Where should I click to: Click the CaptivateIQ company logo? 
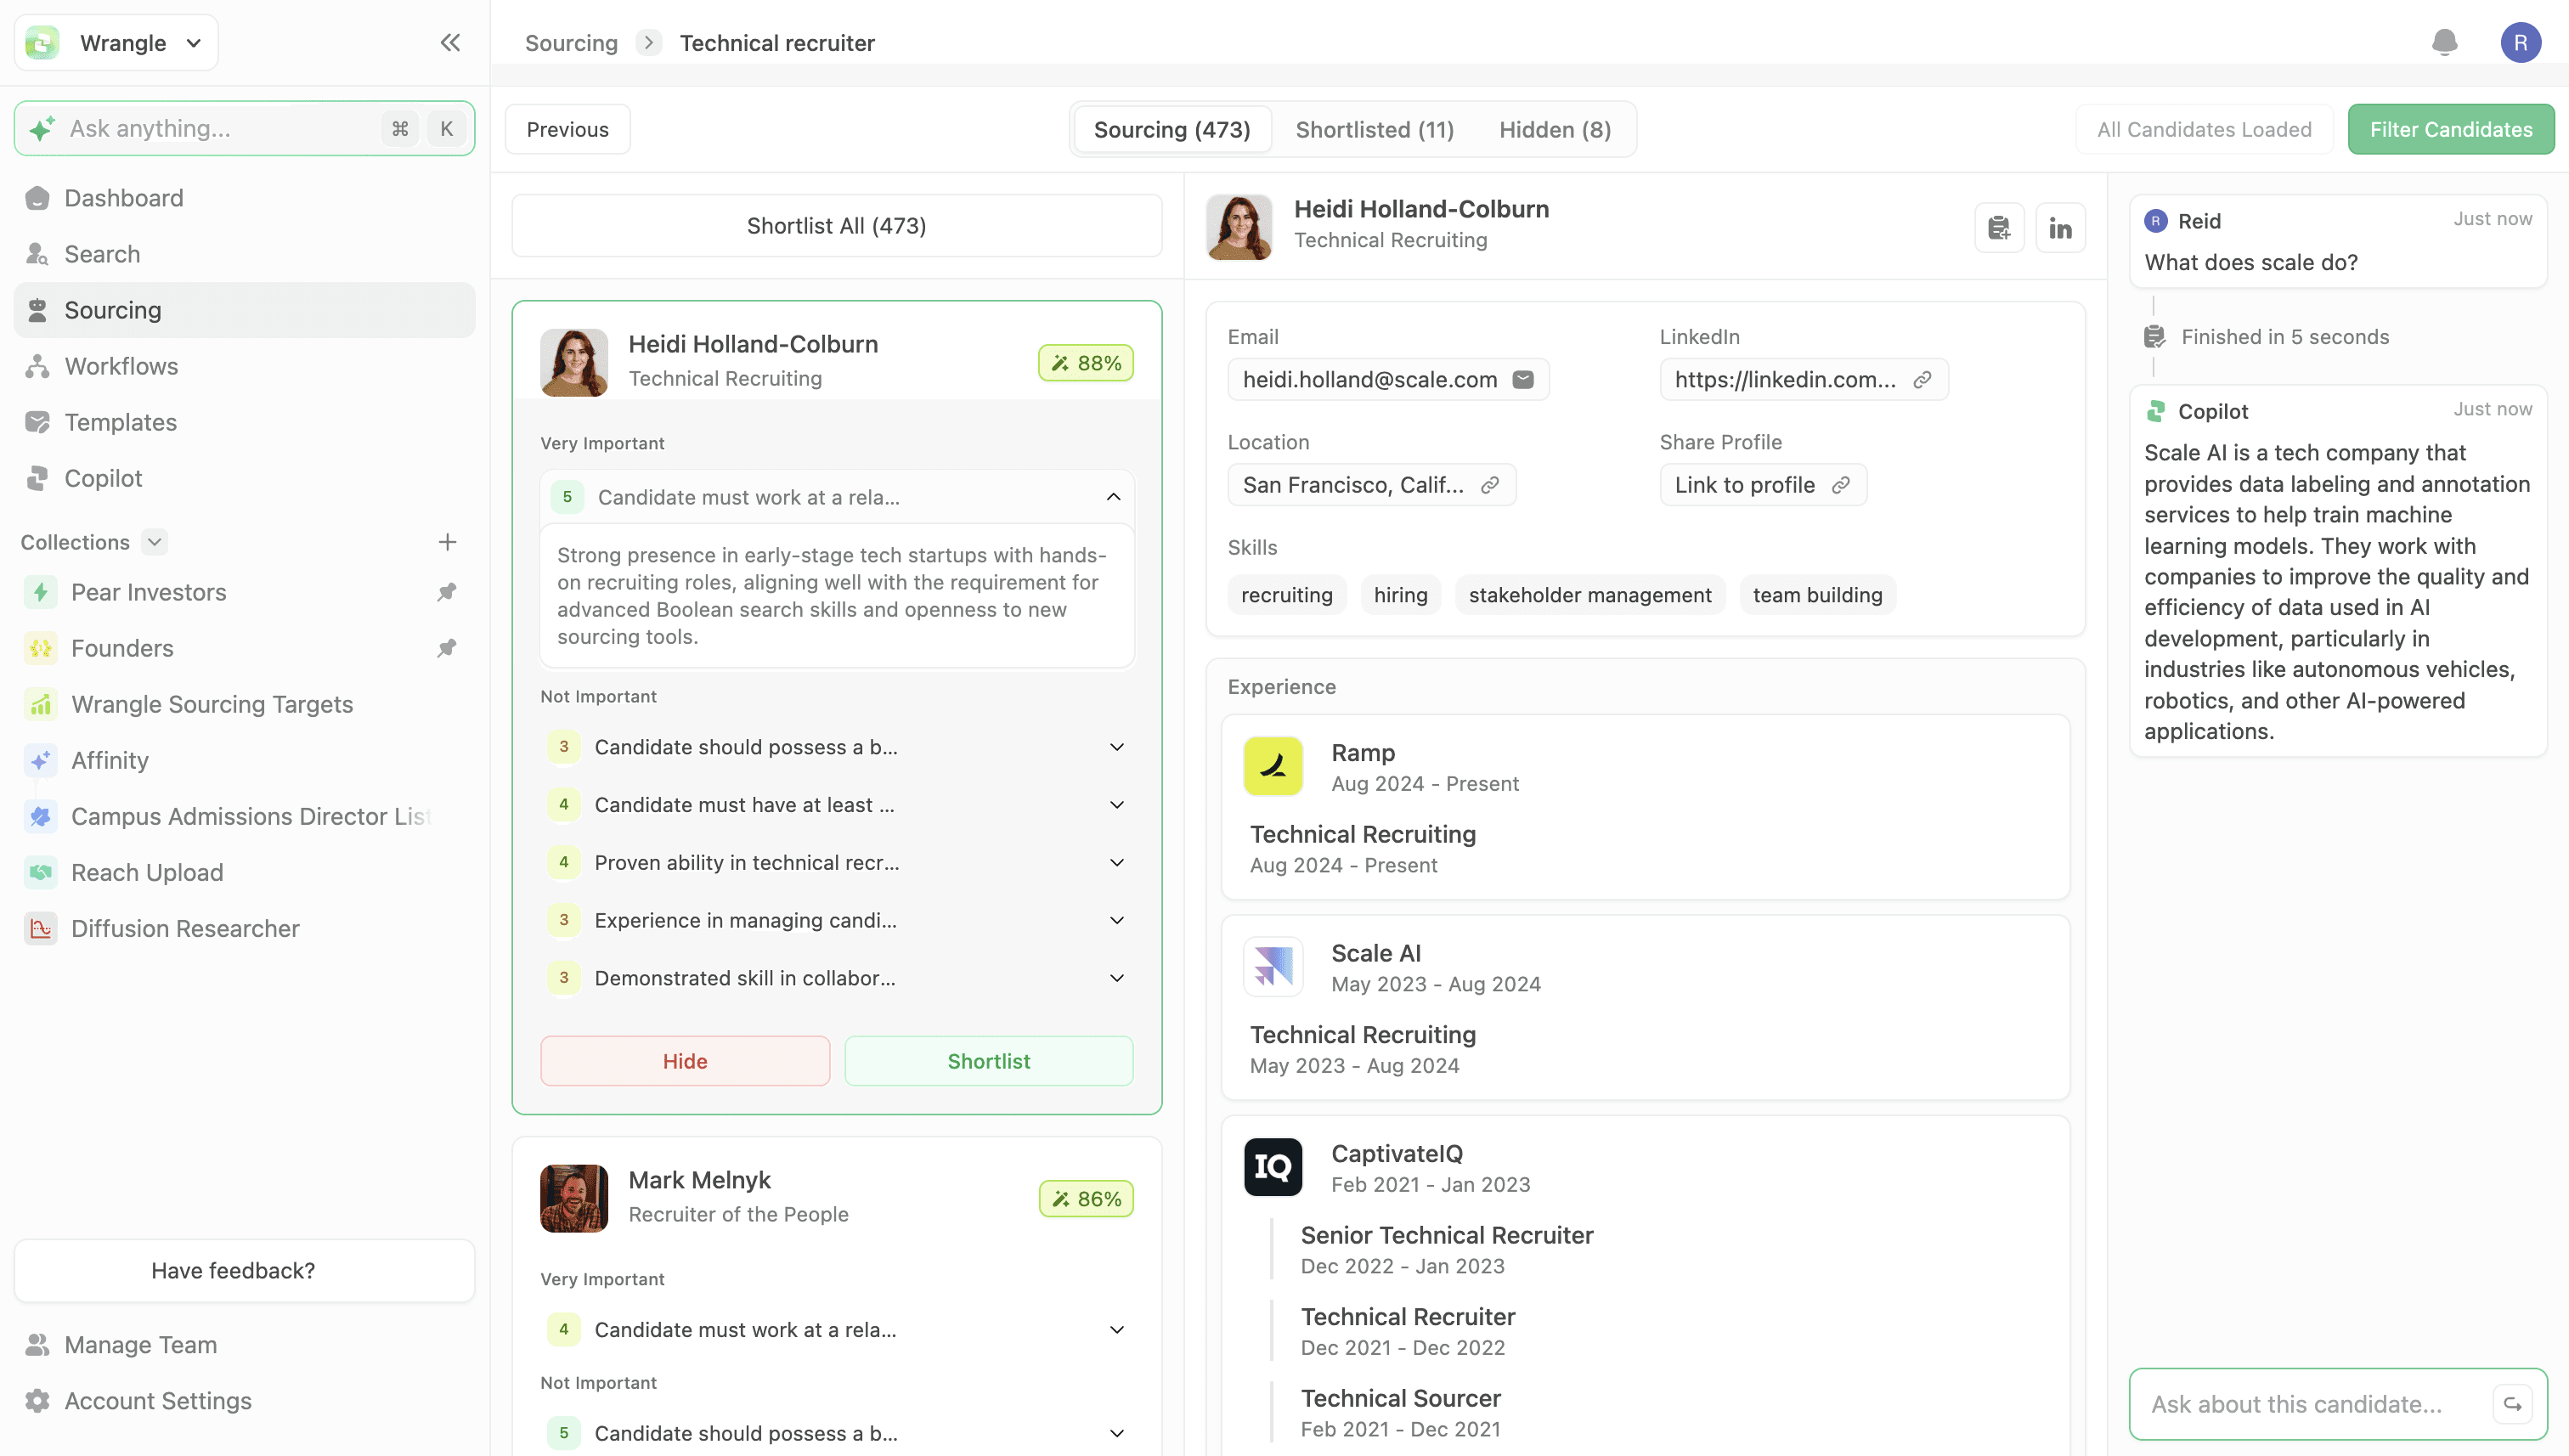coord(1272,1166)
